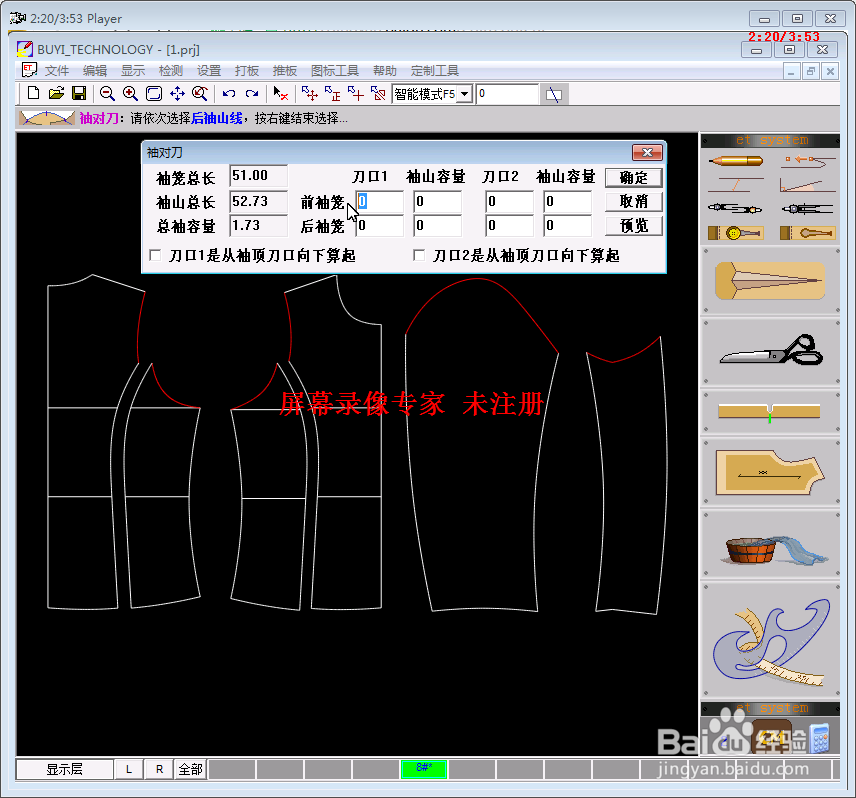Click the L layer button
Image resolution: width=856 pixels, height=798 pixels.
(129, 769)
